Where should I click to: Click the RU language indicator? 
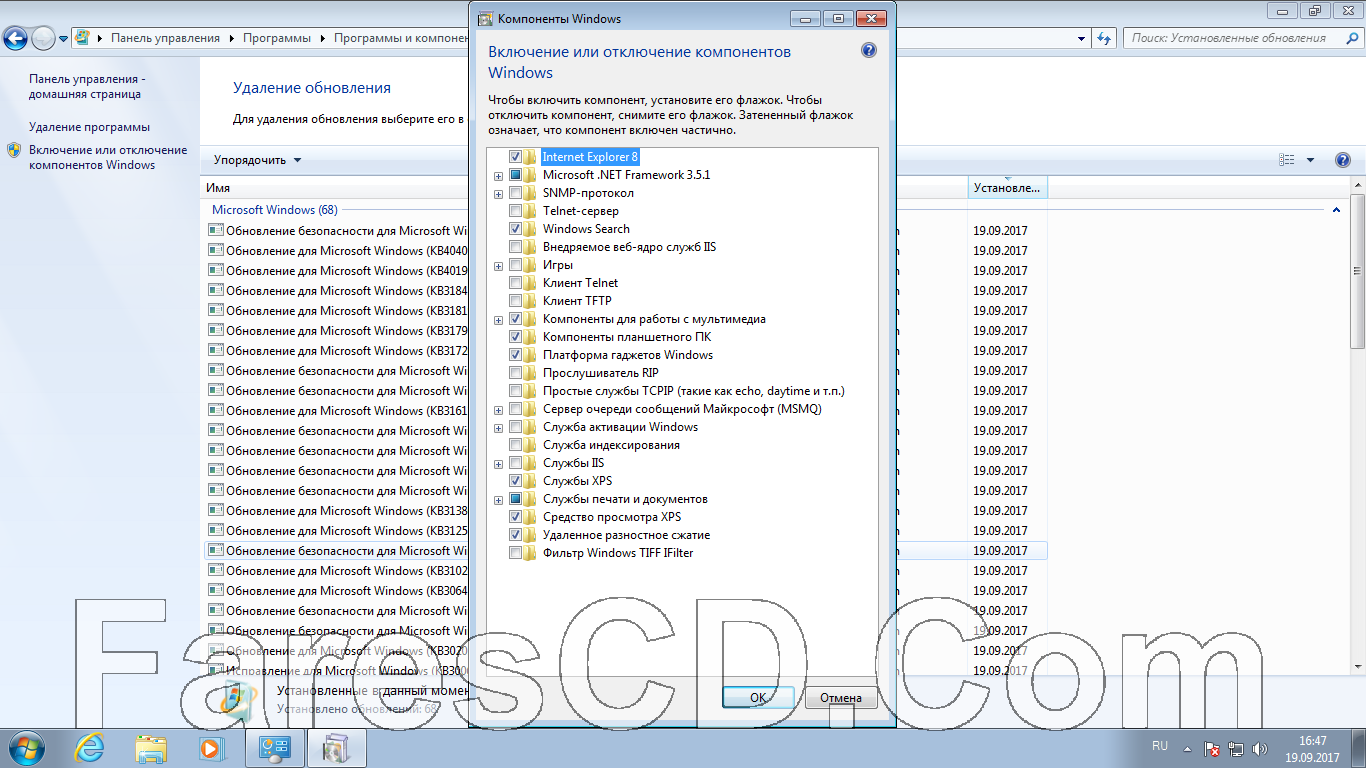coord(1160,746)
